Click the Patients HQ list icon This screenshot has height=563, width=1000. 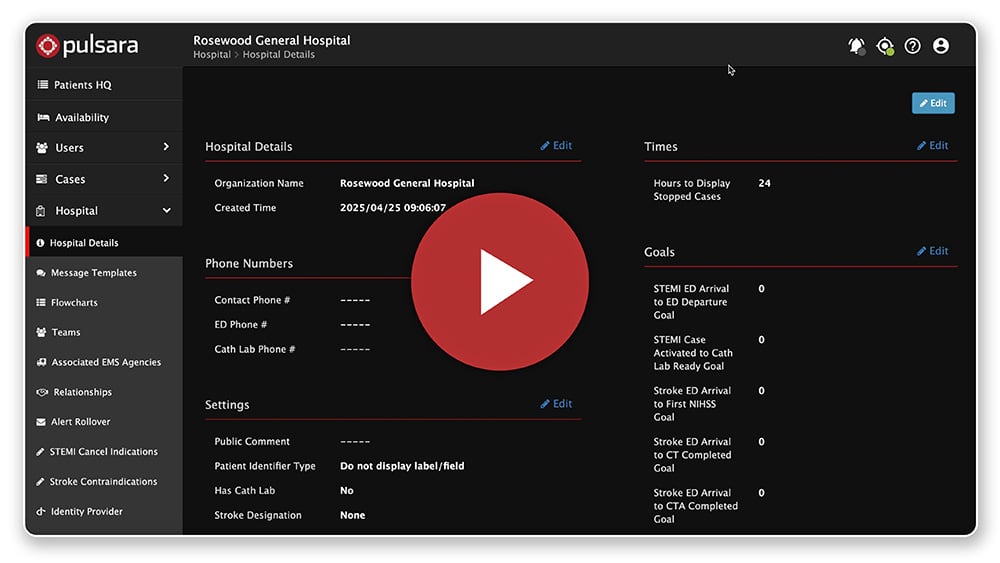point(43,84)
